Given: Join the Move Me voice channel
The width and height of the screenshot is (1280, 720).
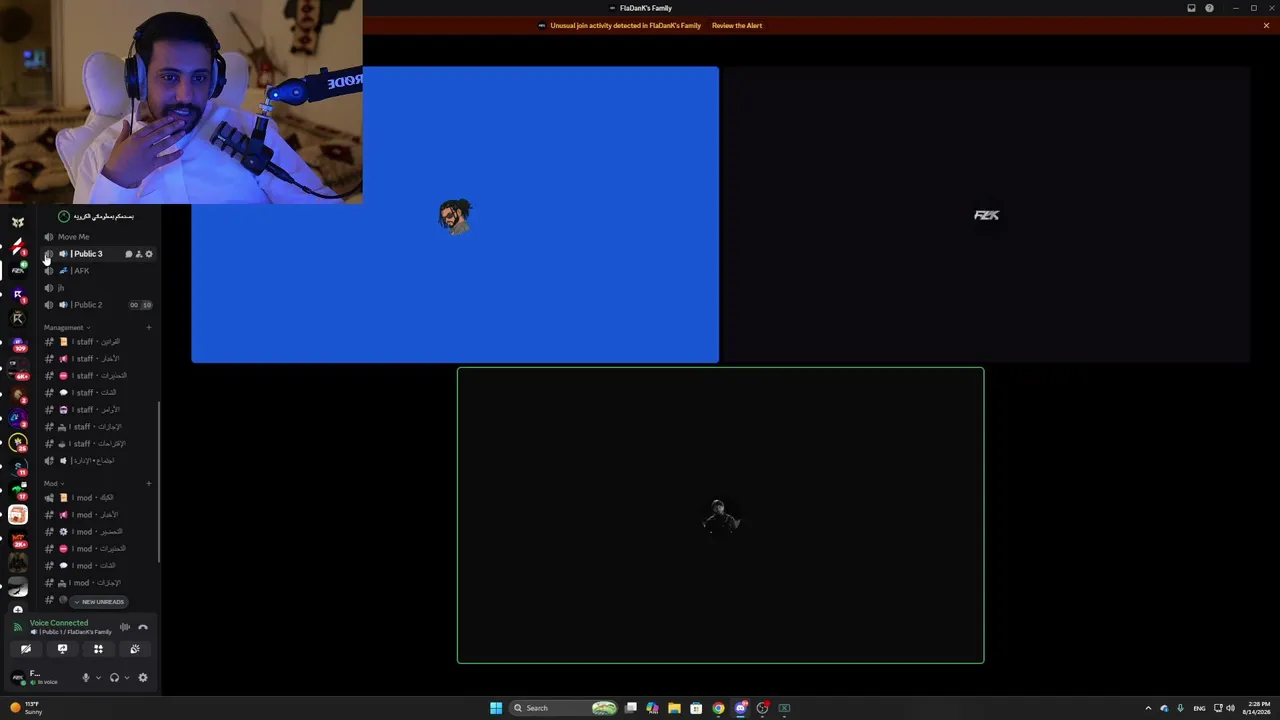Looking at the screenshot, I should [x=98, y=237].
